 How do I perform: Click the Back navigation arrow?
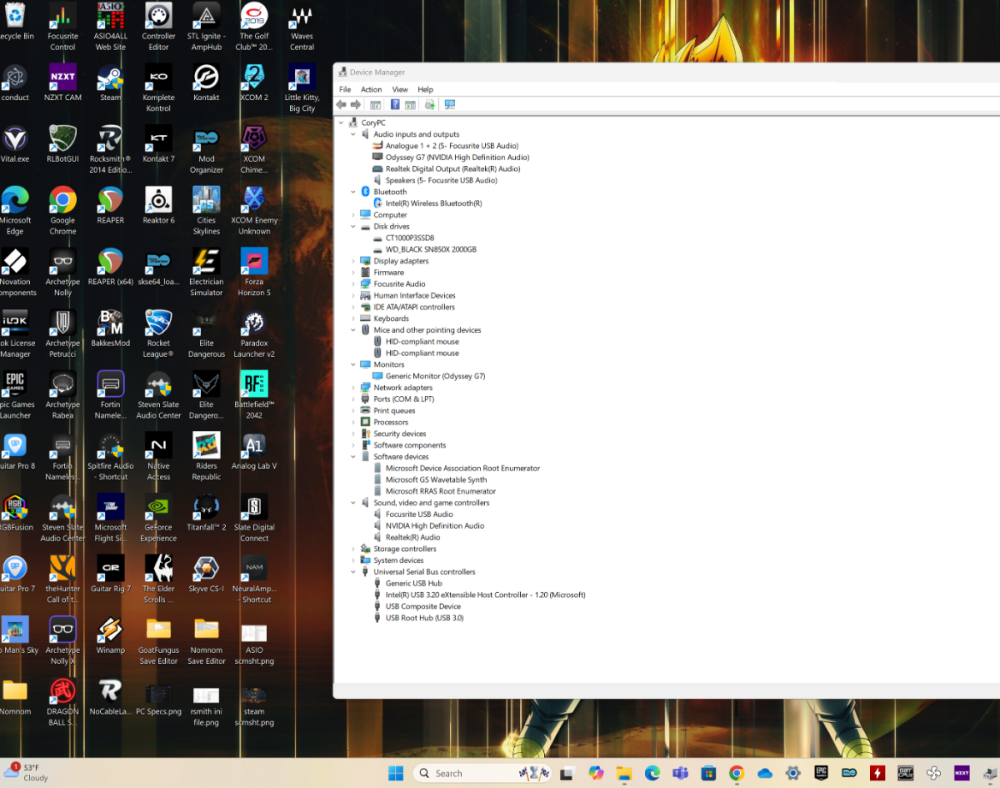pos(343,104)
